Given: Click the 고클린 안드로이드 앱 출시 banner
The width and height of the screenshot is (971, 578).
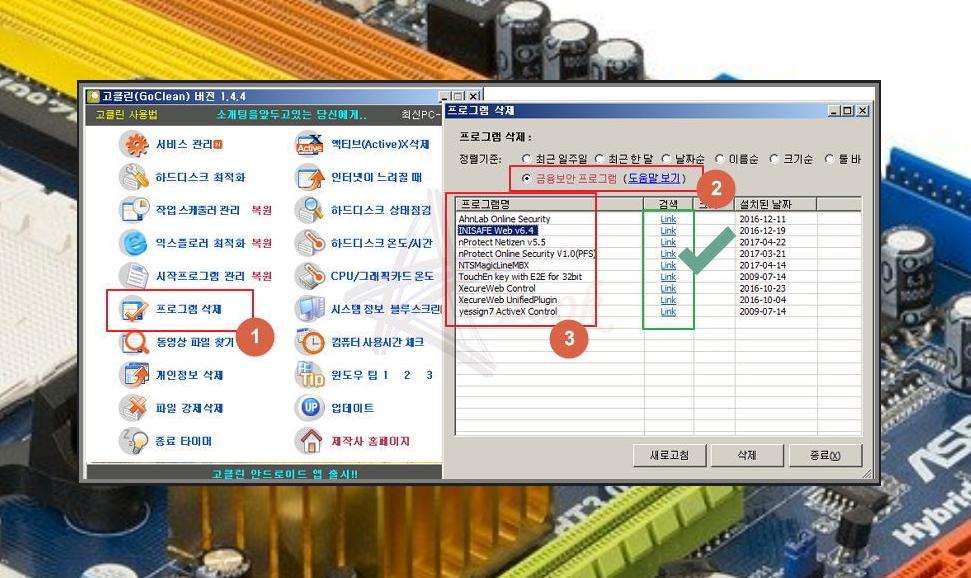Looking at the screenshot, I should (284, 474).
